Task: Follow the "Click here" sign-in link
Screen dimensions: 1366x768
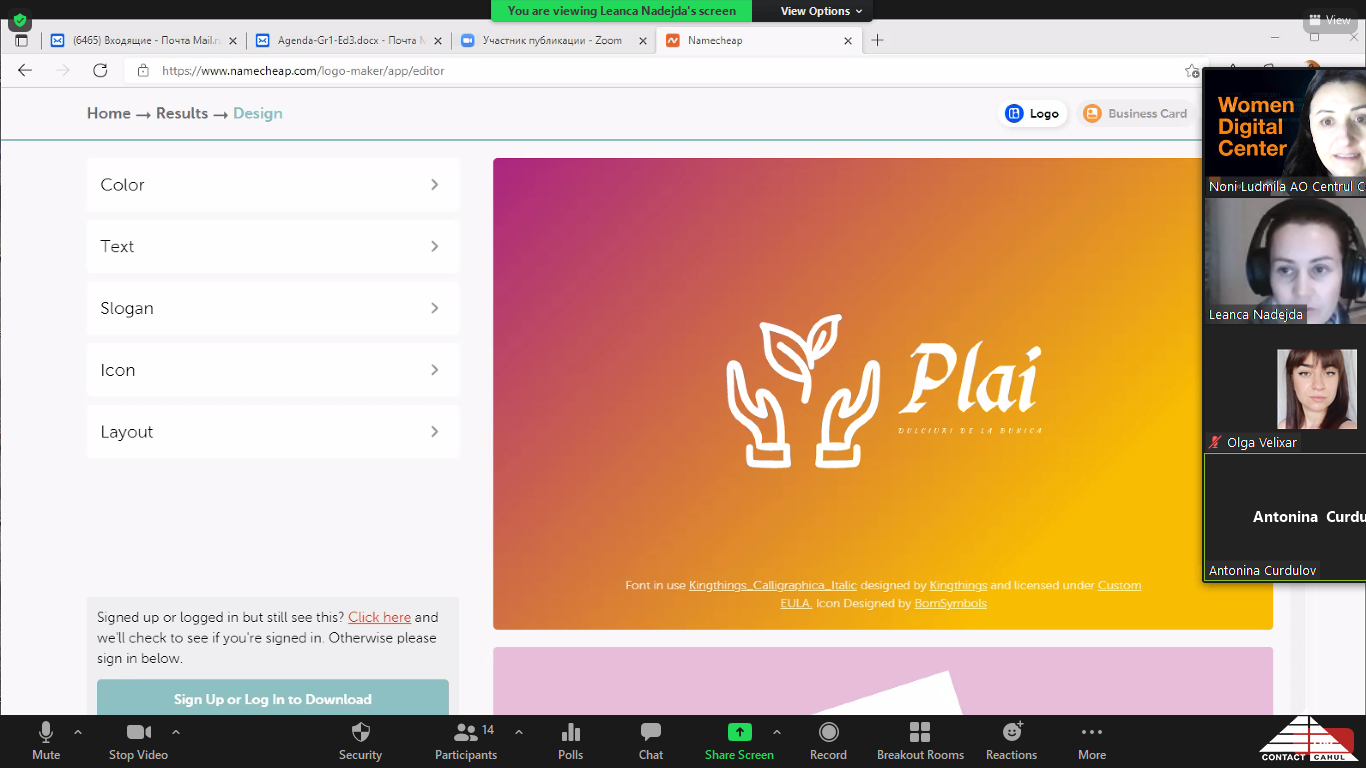Action: tap(379, 617)
